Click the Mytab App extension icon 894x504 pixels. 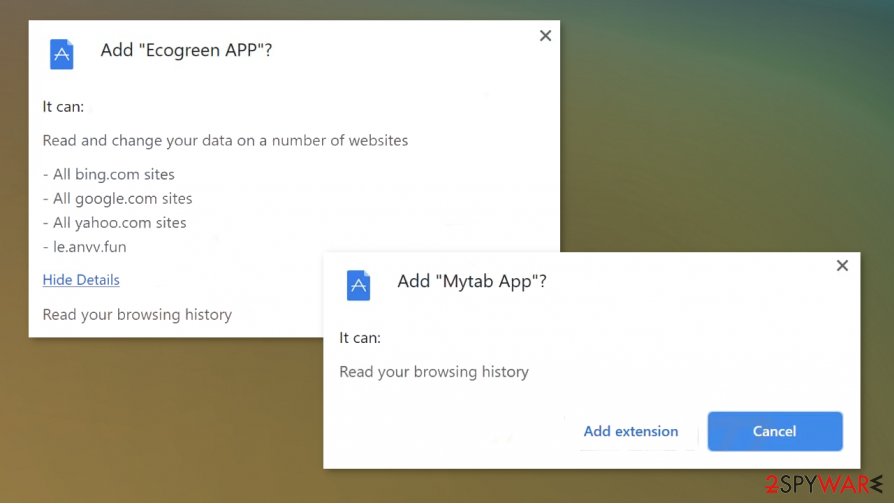[x=358, y=285]
